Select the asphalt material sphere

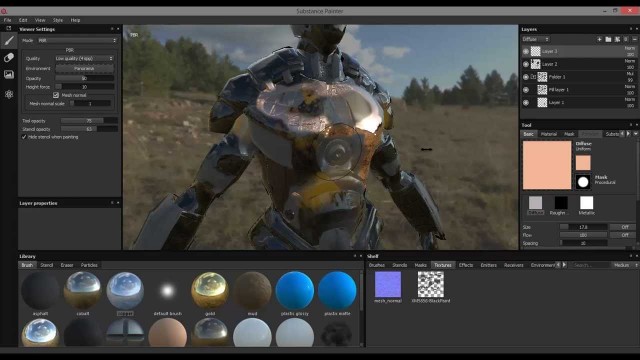(x=40, y=291)
